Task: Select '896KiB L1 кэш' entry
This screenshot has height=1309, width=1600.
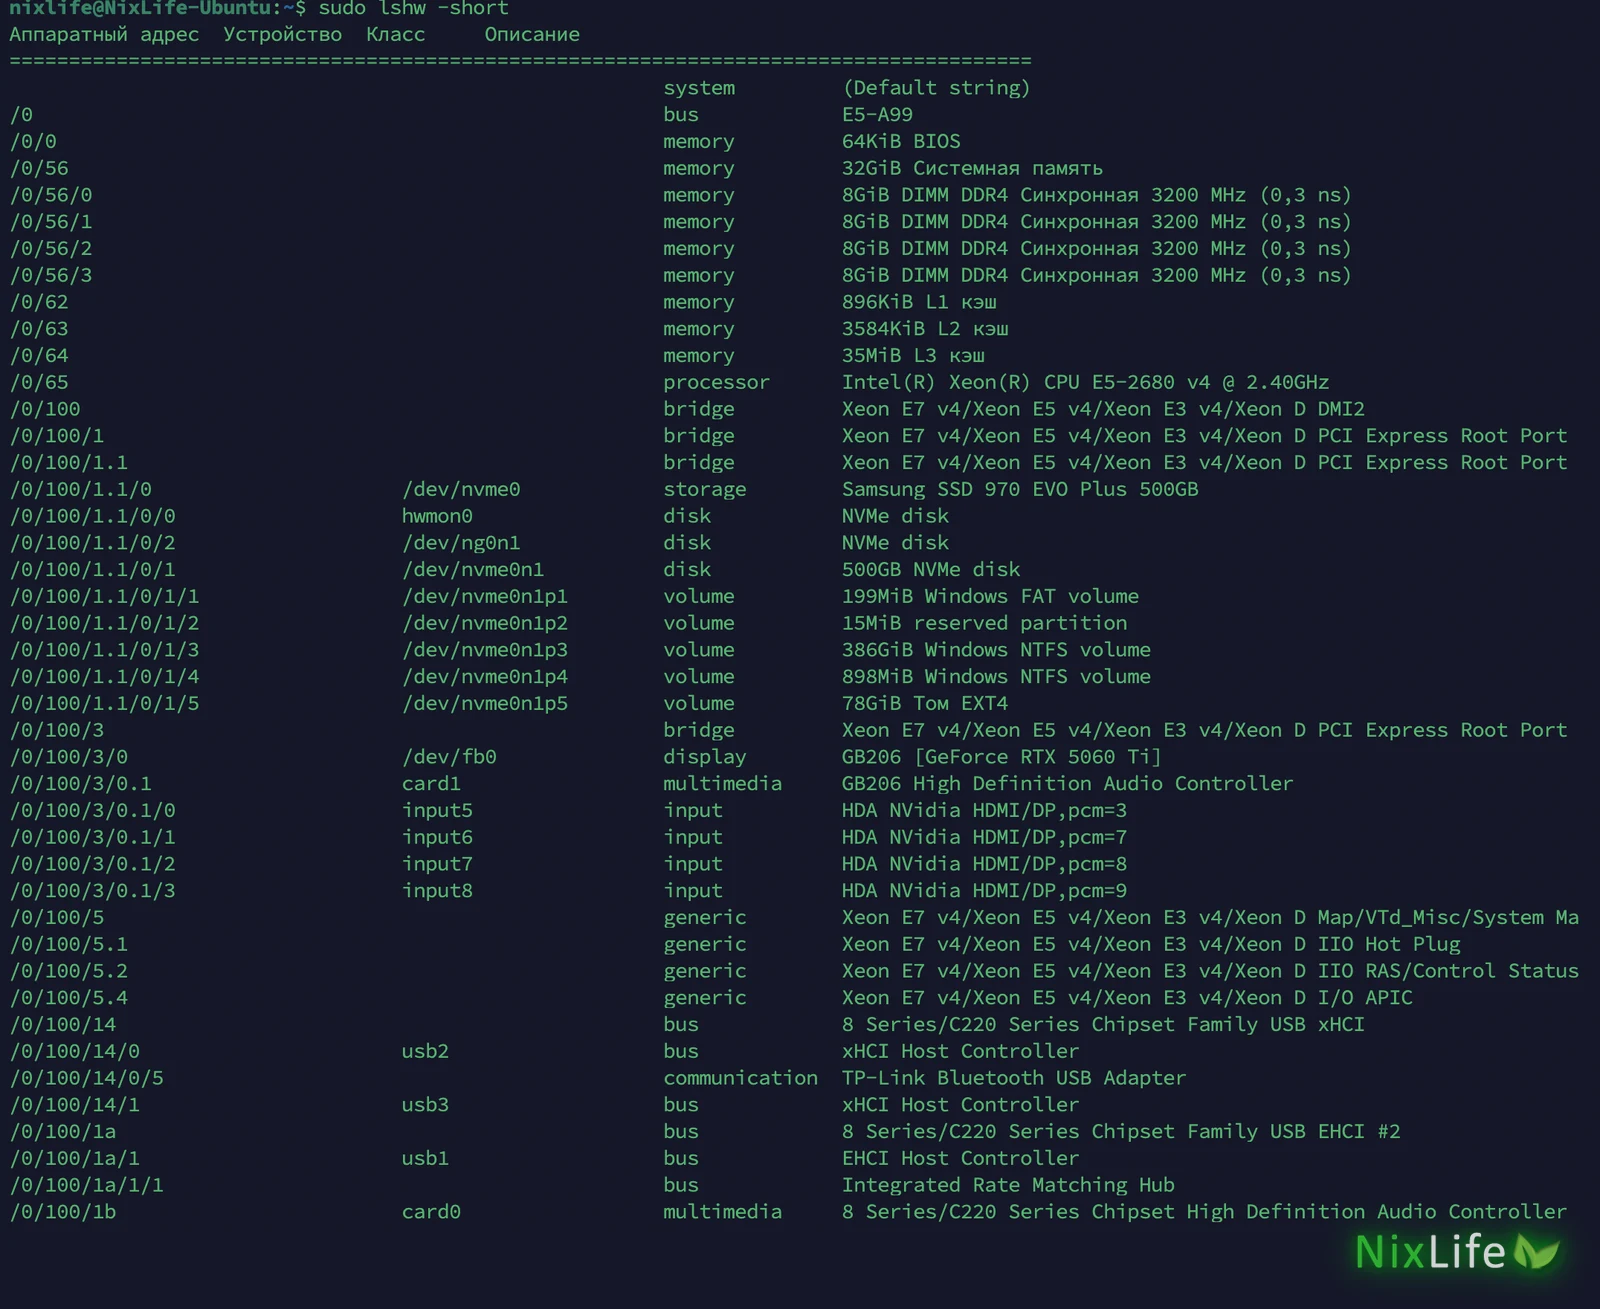Action: tap(919, 302)
